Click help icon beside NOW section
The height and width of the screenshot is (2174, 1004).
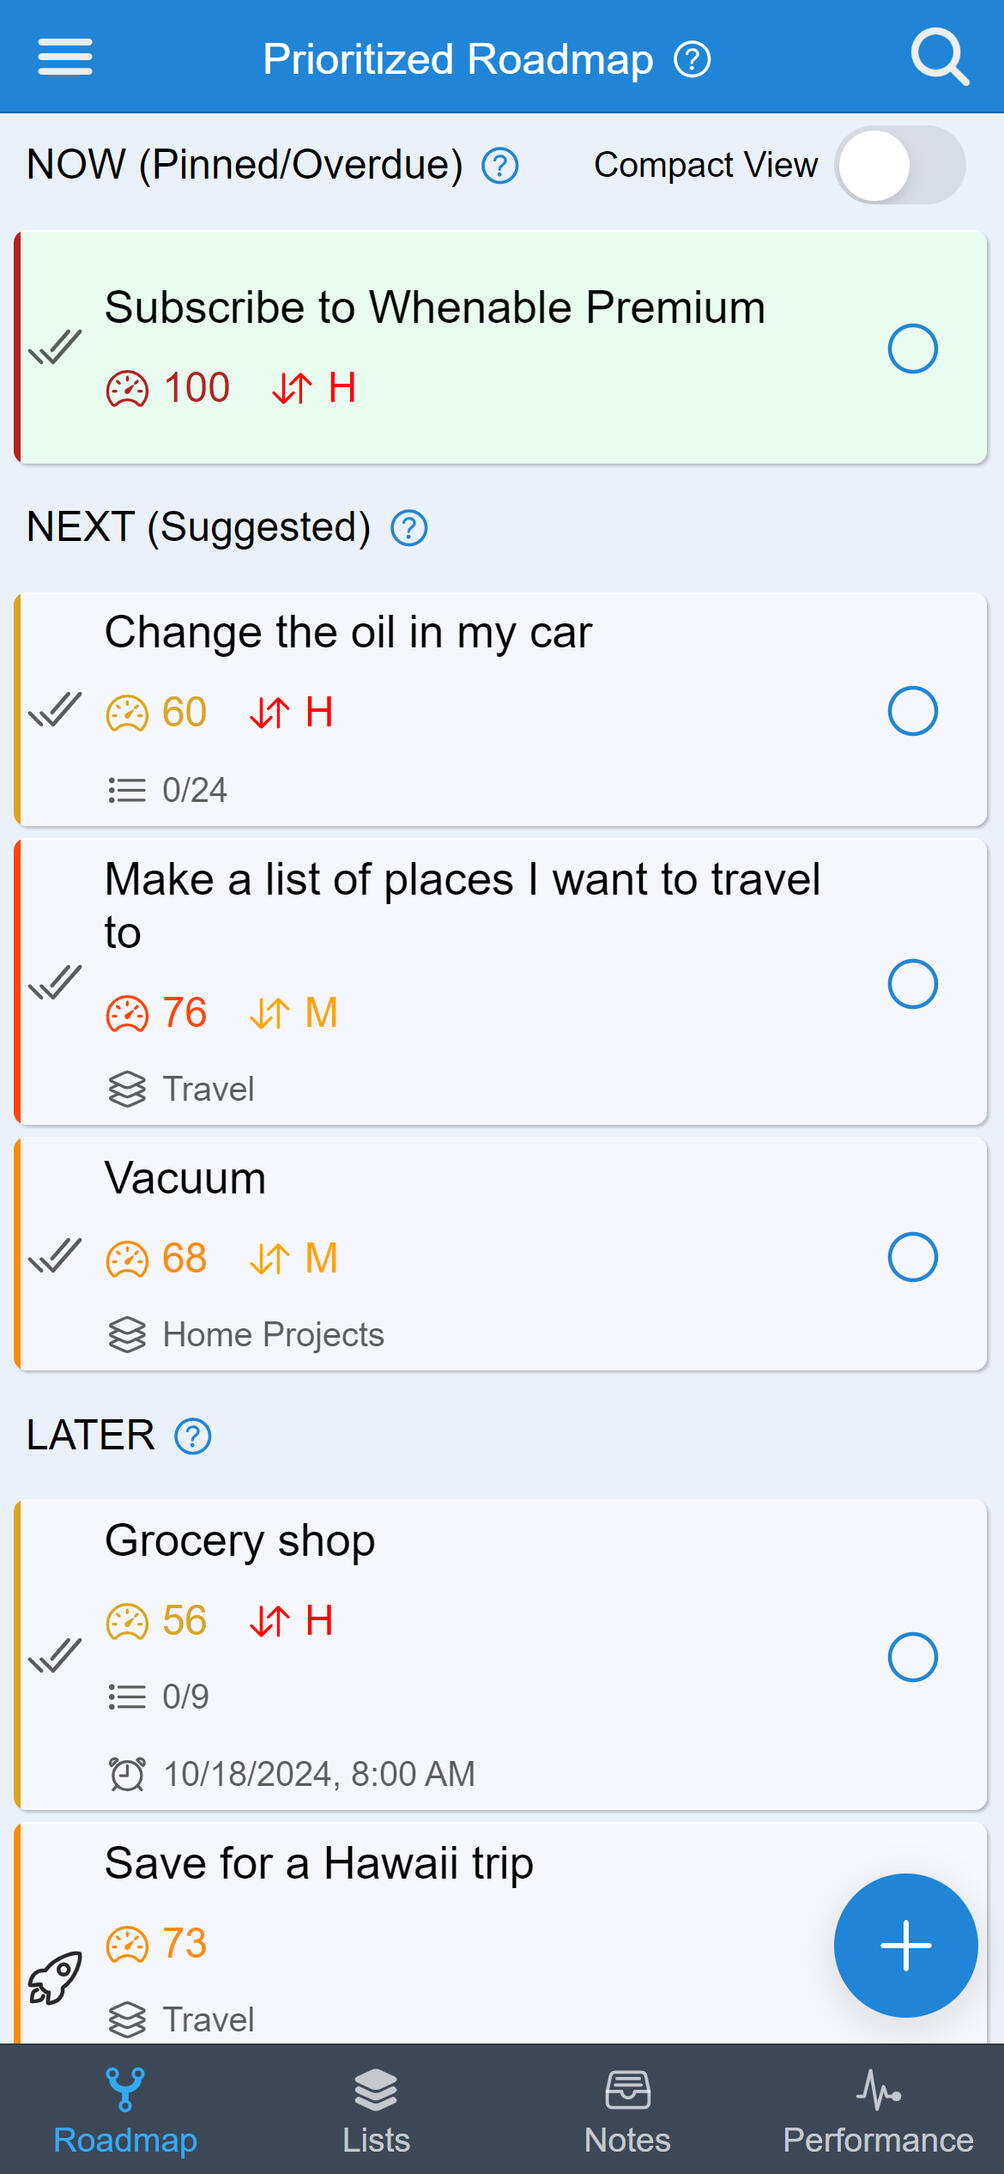tap(500, 166)
